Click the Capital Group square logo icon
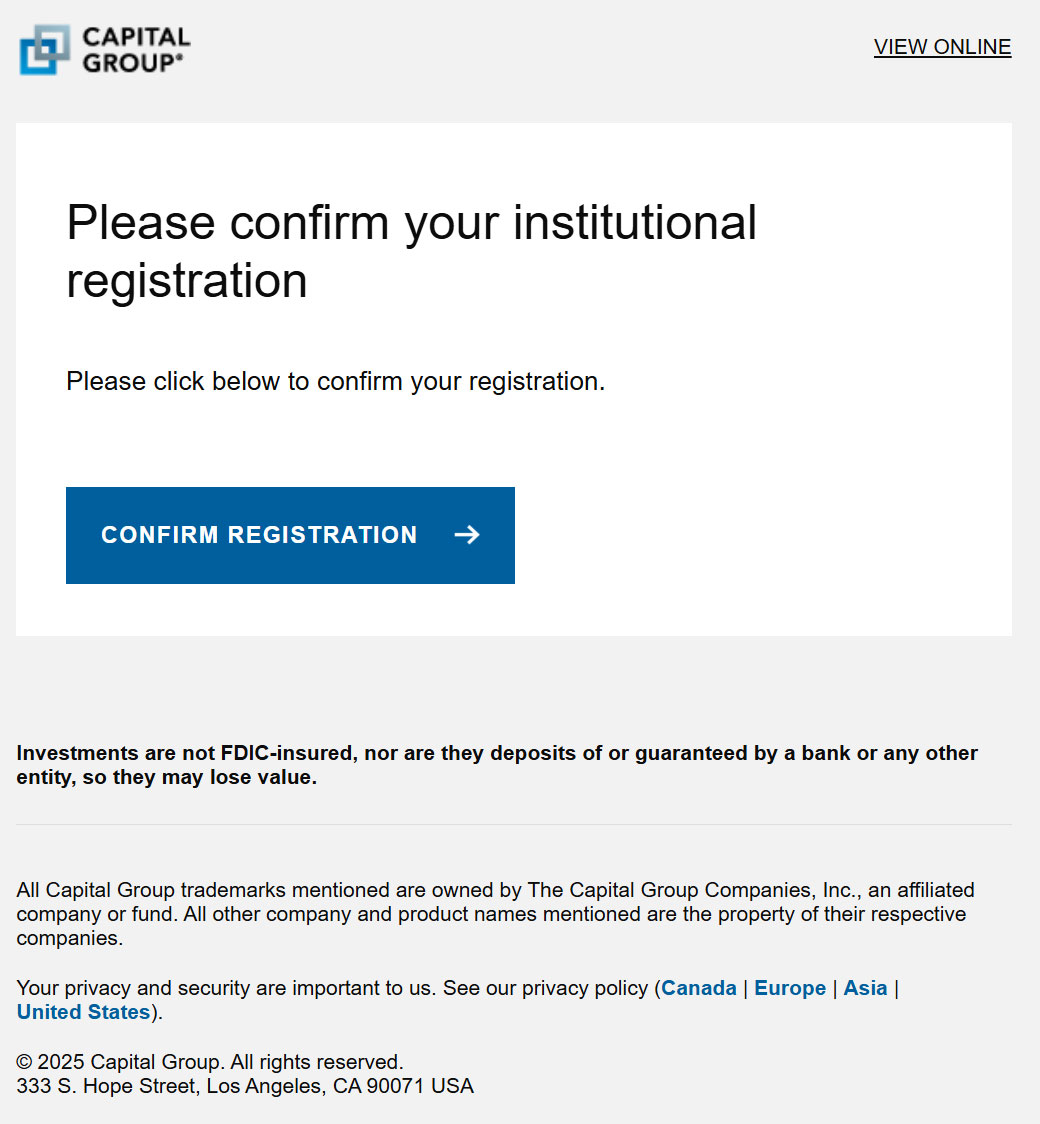This screenshot has width=1040, height=1124. coord(44,50)
